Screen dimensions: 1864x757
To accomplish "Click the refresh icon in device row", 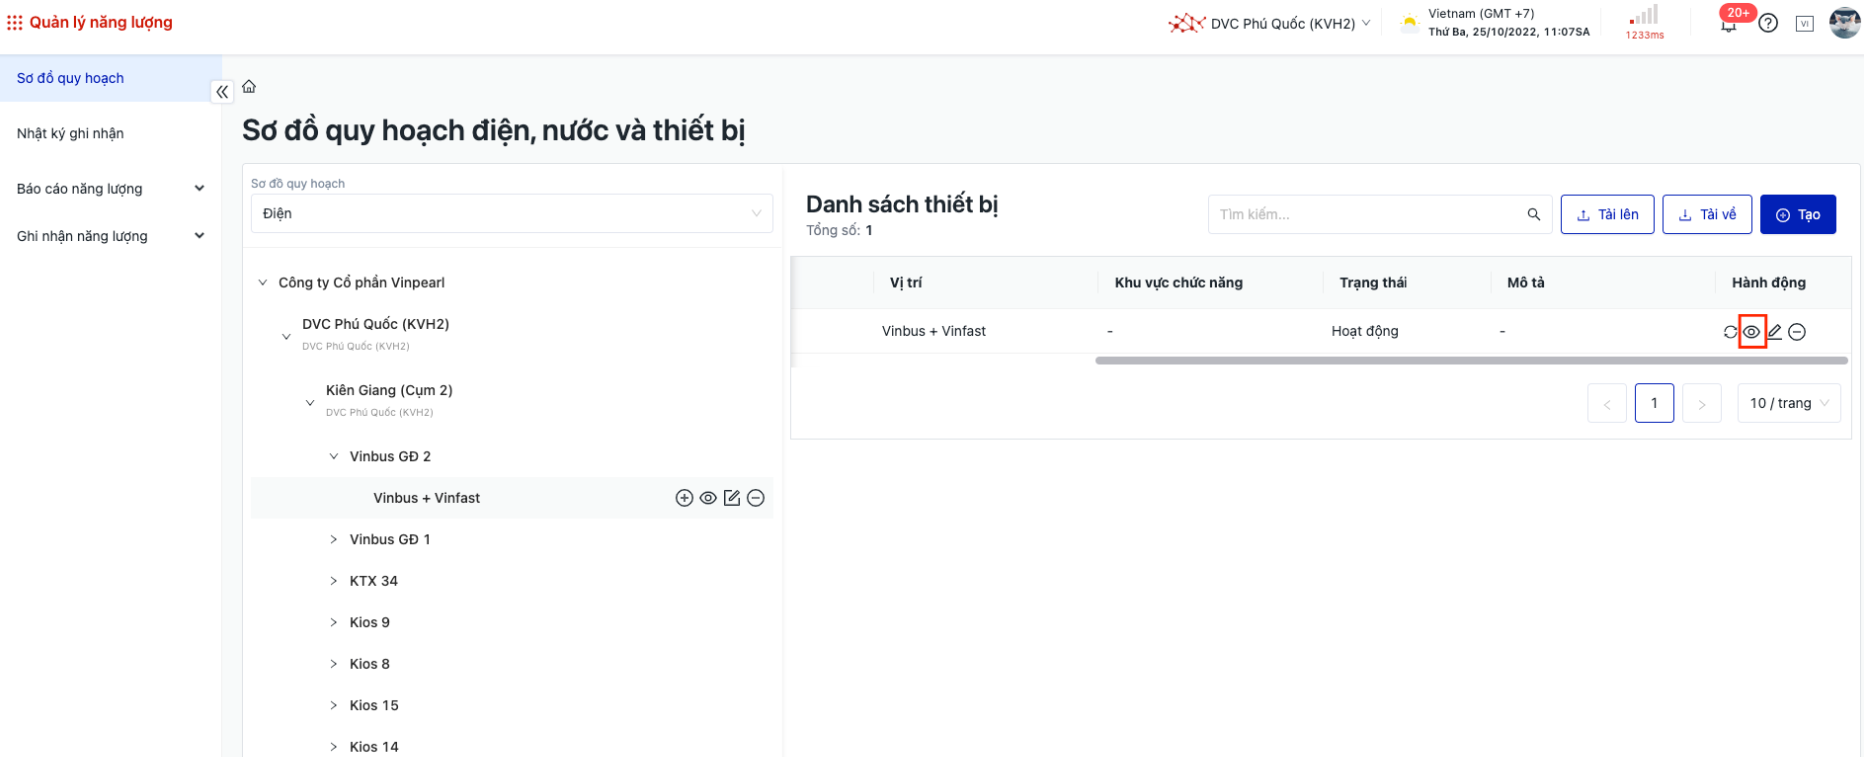I will pyautogui.click(x=1730, y=332).
